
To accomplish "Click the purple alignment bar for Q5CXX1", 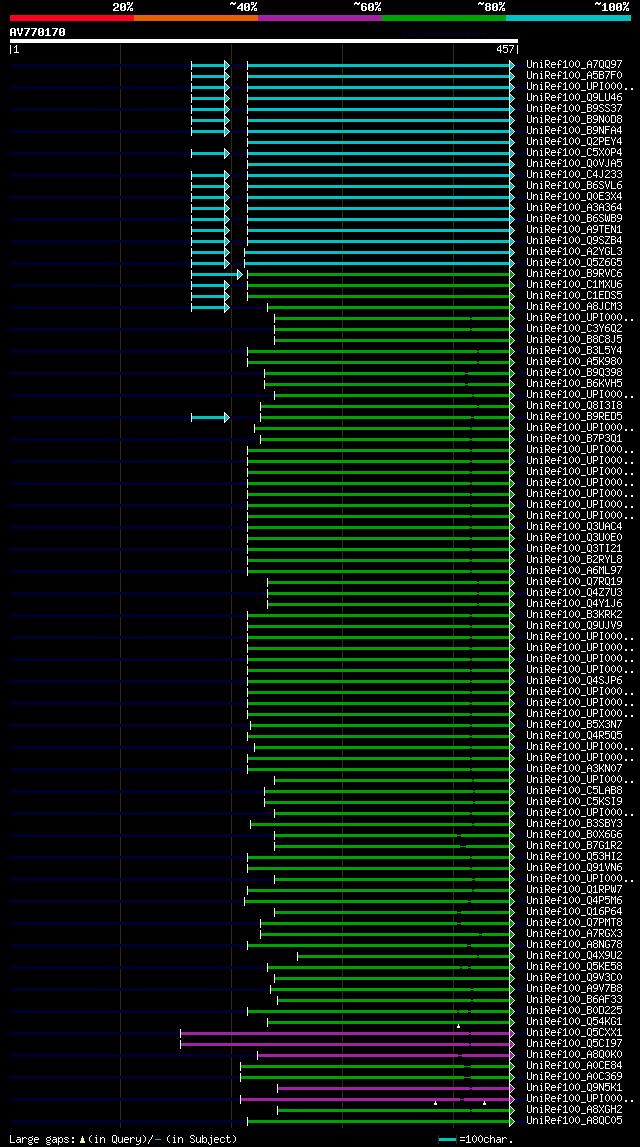I will [x=345, y=1034].
